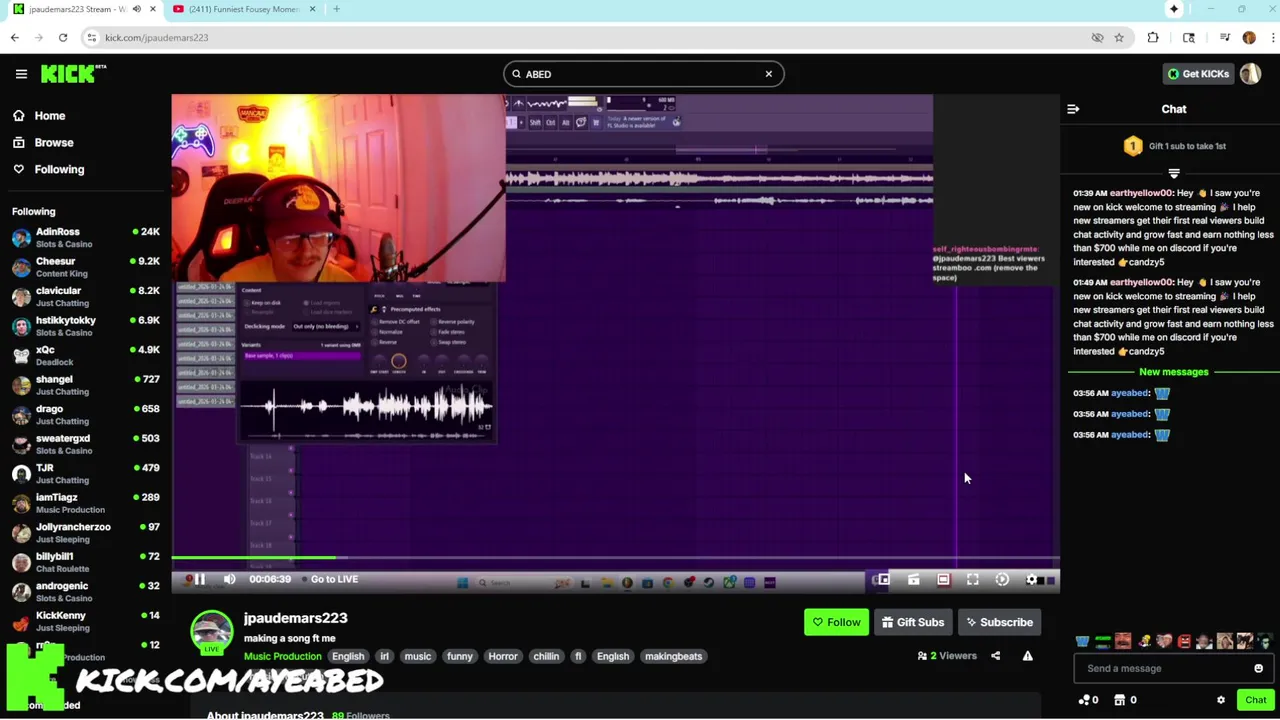Follow jpaudemars223
Screen dimensions: 1280x720
(x=836, y=622)
